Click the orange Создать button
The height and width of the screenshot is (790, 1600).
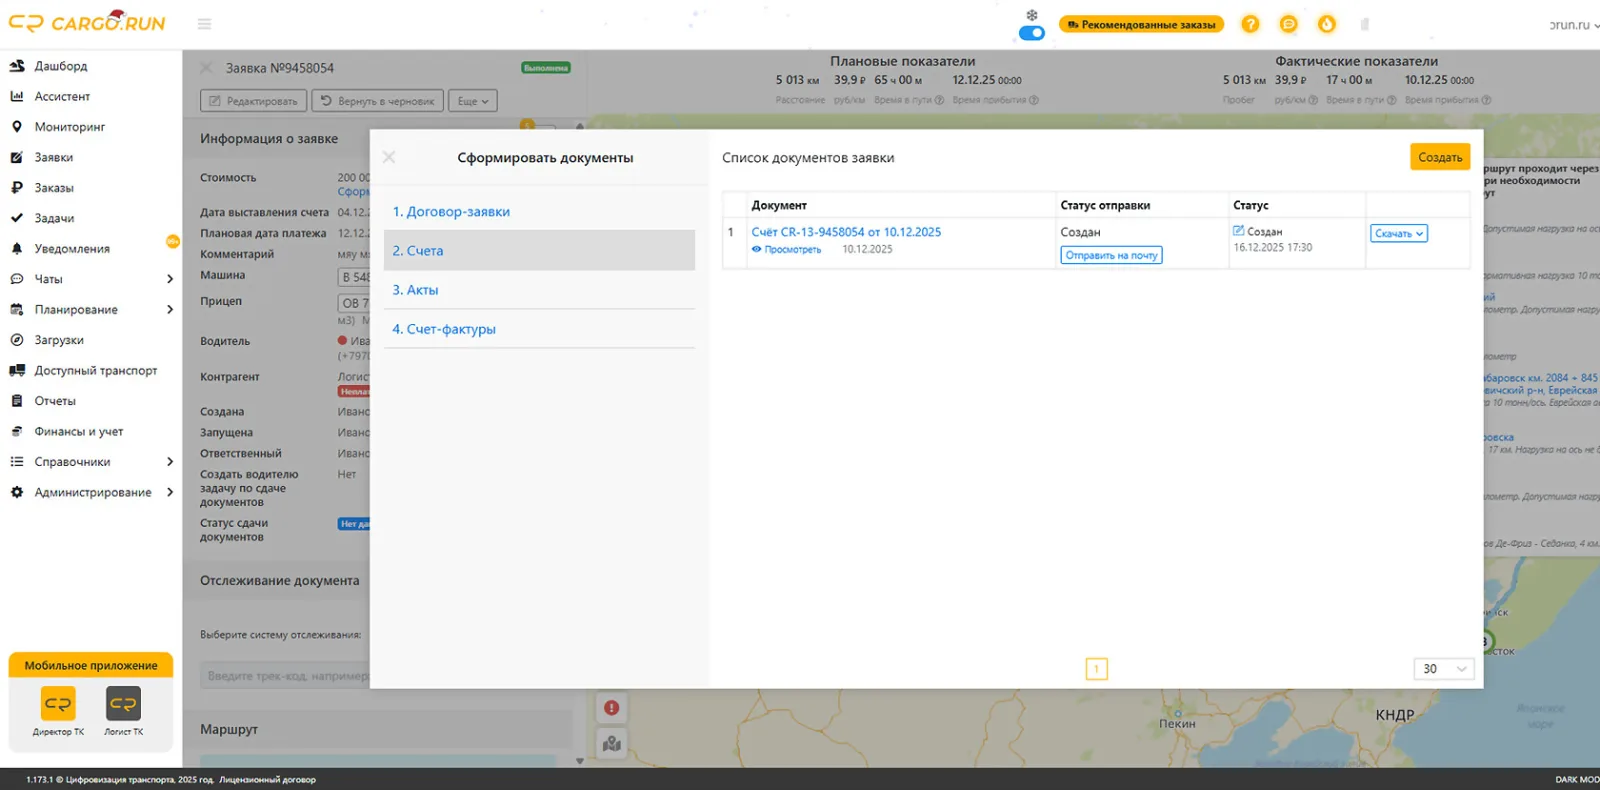point(1440,157)
